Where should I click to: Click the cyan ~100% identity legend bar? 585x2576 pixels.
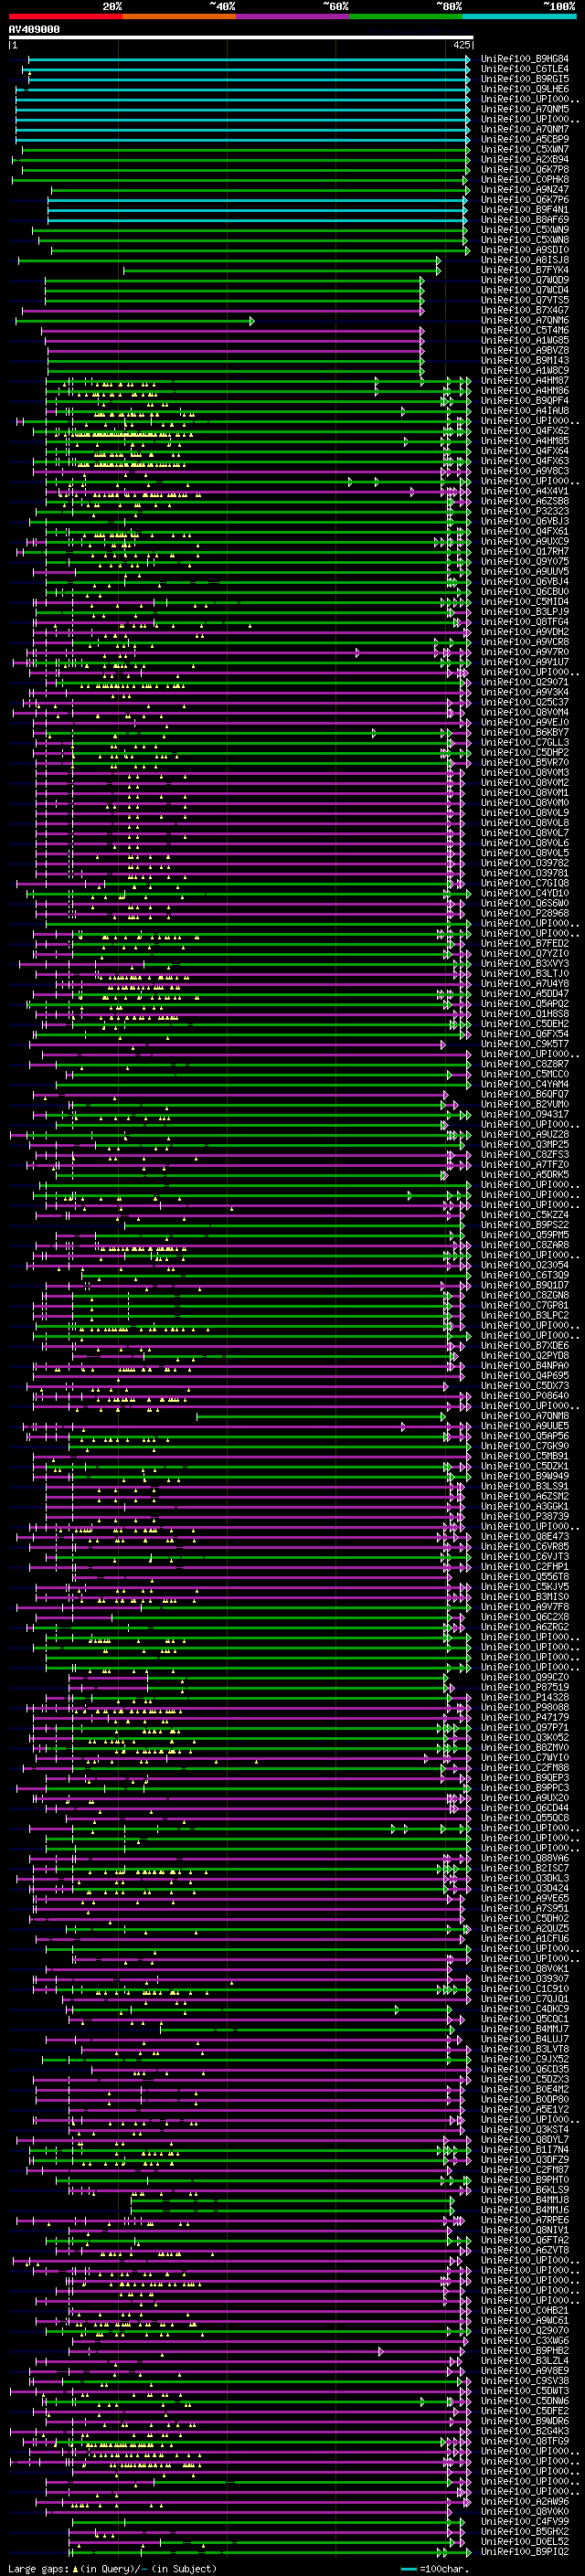[519, 16]
